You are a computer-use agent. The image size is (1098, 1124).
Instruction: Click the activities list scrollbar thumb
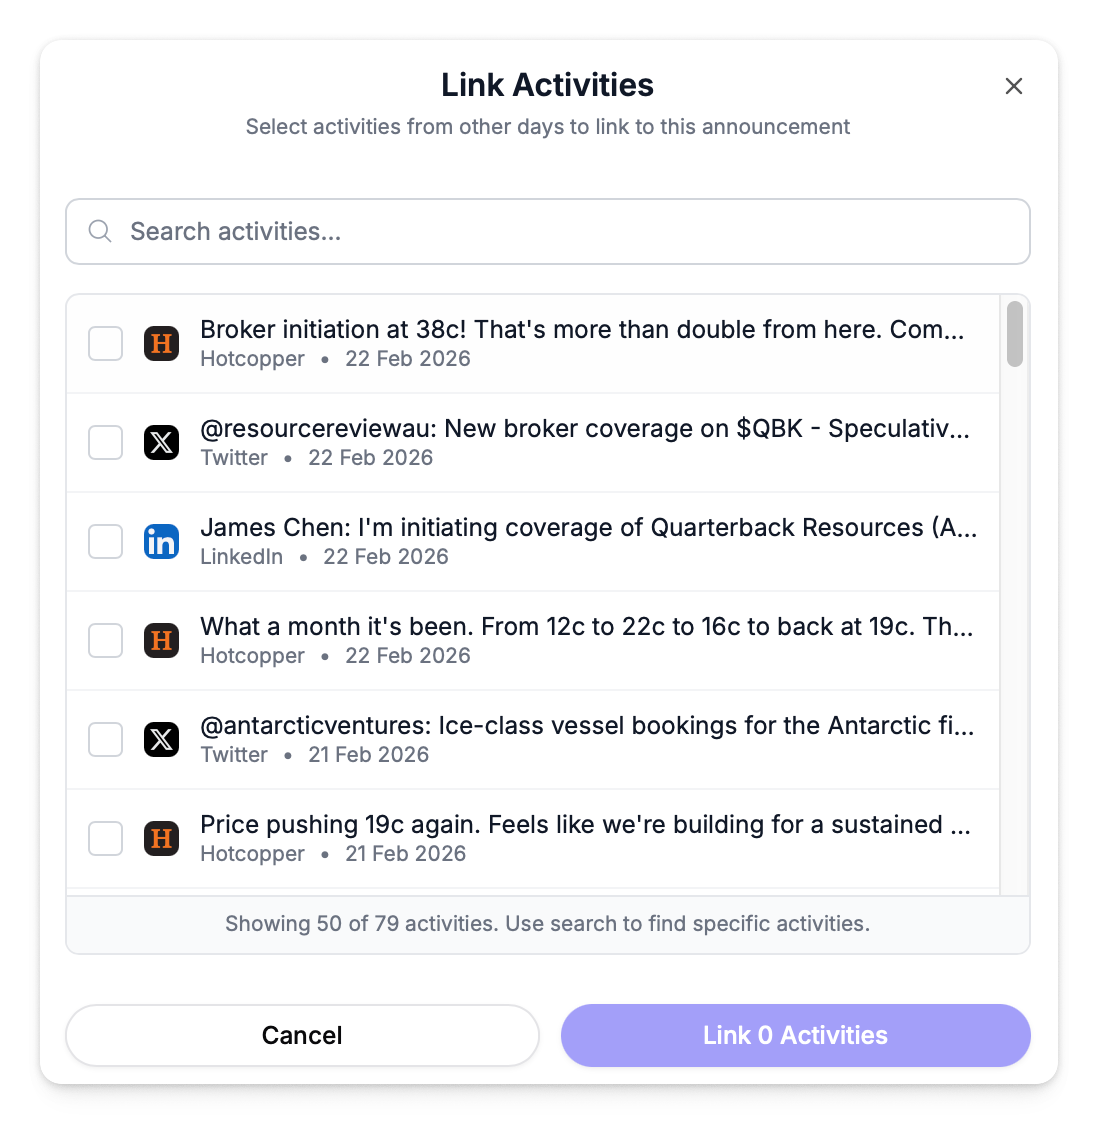tap(1014, 334)
